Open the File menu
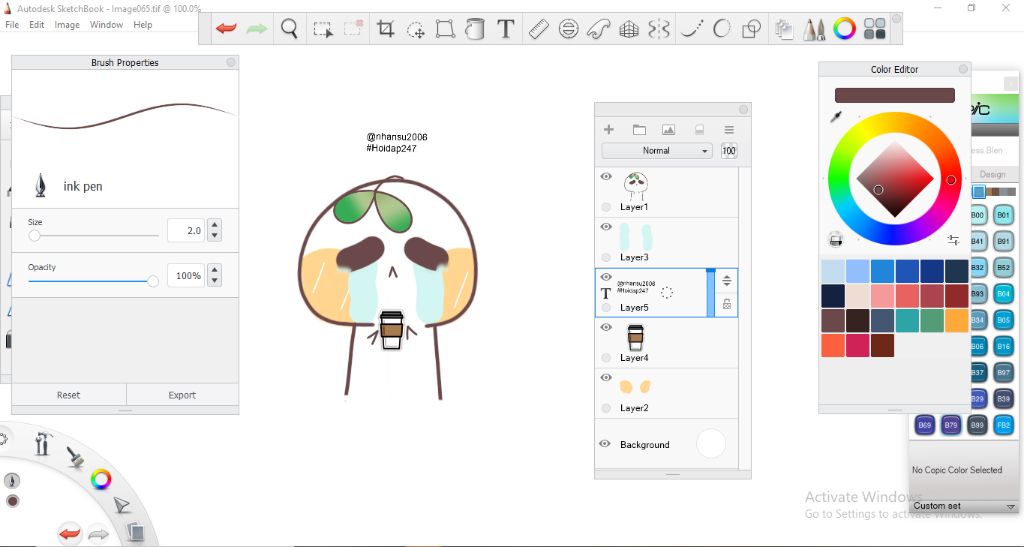 coord(12,25)
